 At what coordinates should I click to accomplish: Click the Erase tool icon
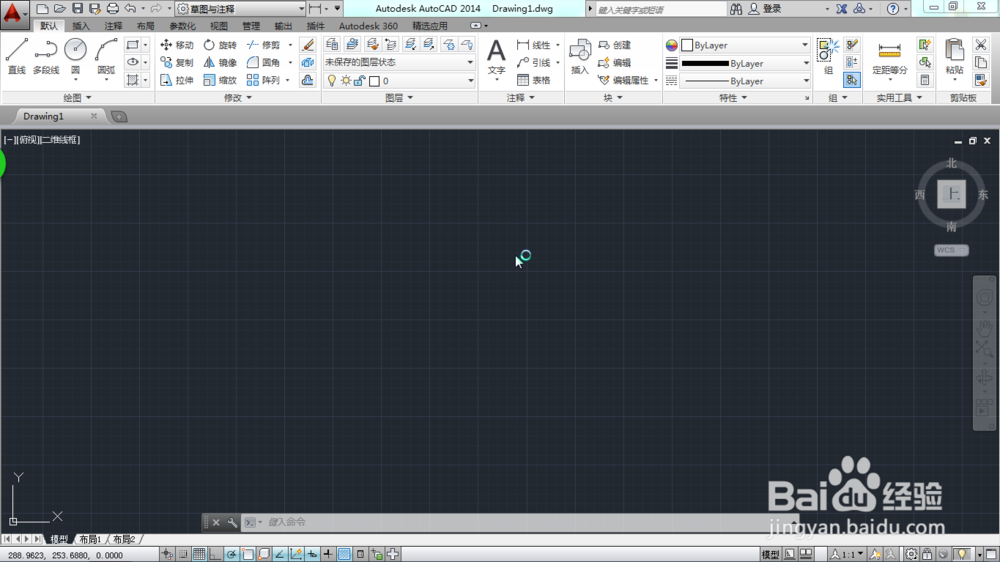pyautogui.click(x=307, y=45)
